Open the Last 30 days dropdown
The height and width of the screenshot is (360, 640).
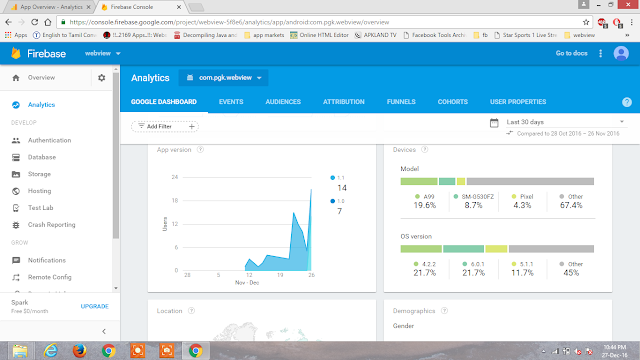pyautogui.click(x=565, y=122)
